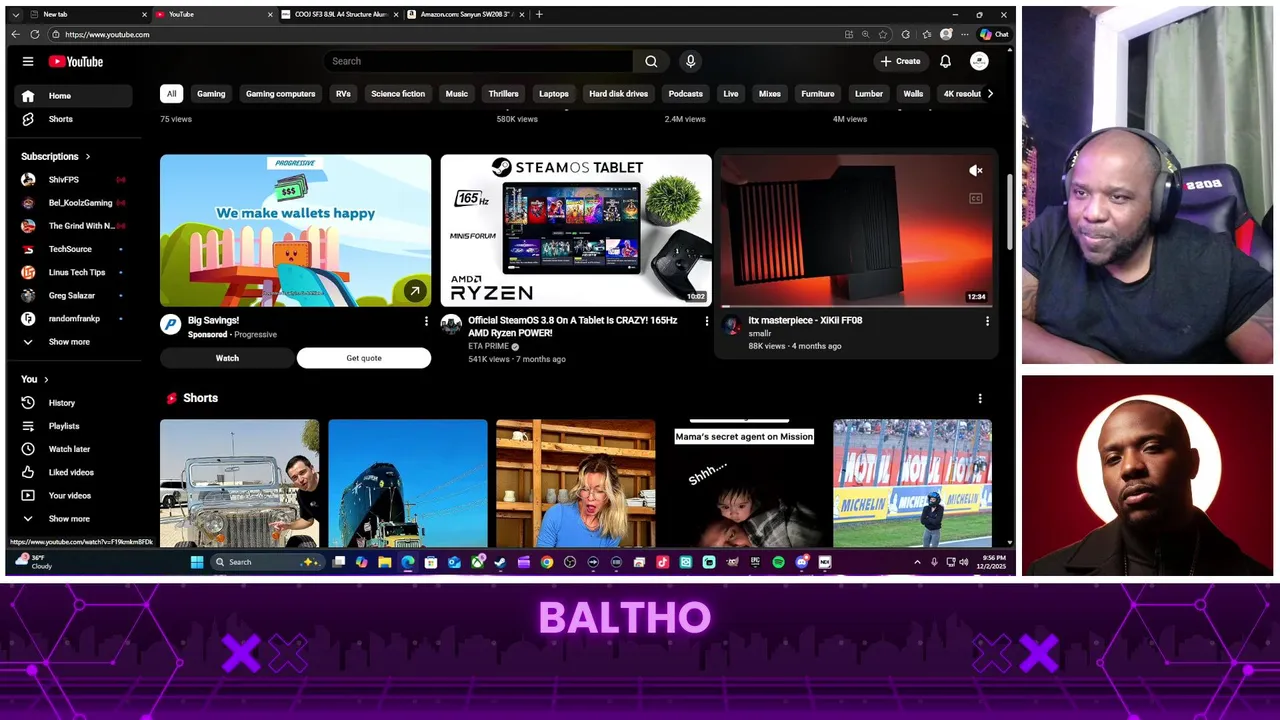Image resolution: width=1280 pixels, height=720 pixels.
Task: Open Watch later list
Action: pyautogui.click(x=73, y=449)
